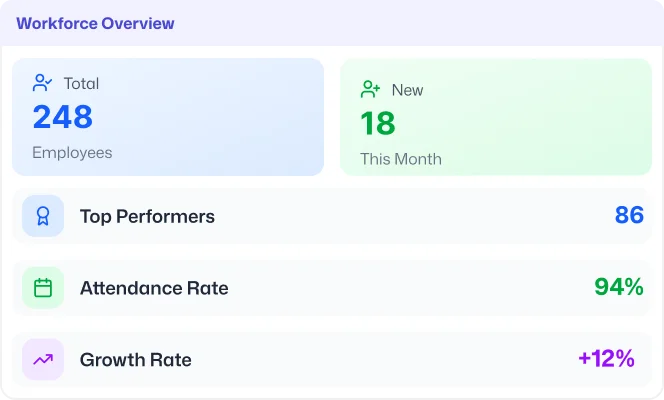Click the 'New' label in green card
This screenshot has width=664, height=400.
click(x=407, y=90)
